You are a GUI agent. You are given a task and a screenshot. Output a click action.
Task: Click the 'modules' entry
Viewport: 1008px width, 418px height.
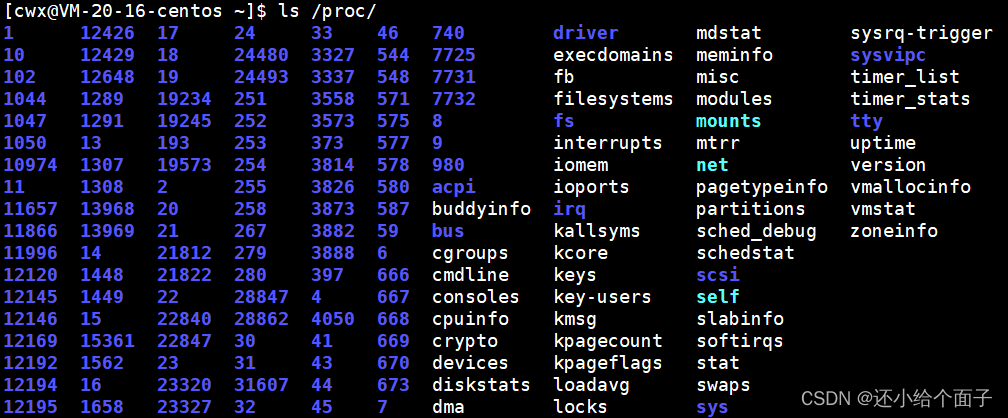(734, 99)
